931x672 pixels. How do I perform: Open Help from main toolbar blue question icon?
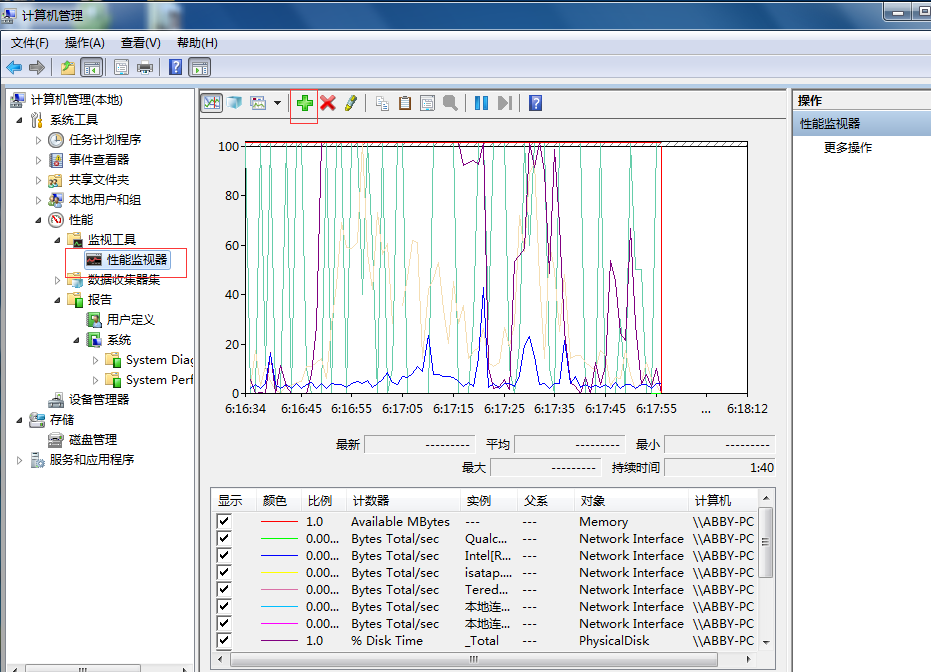pos(175,67)
